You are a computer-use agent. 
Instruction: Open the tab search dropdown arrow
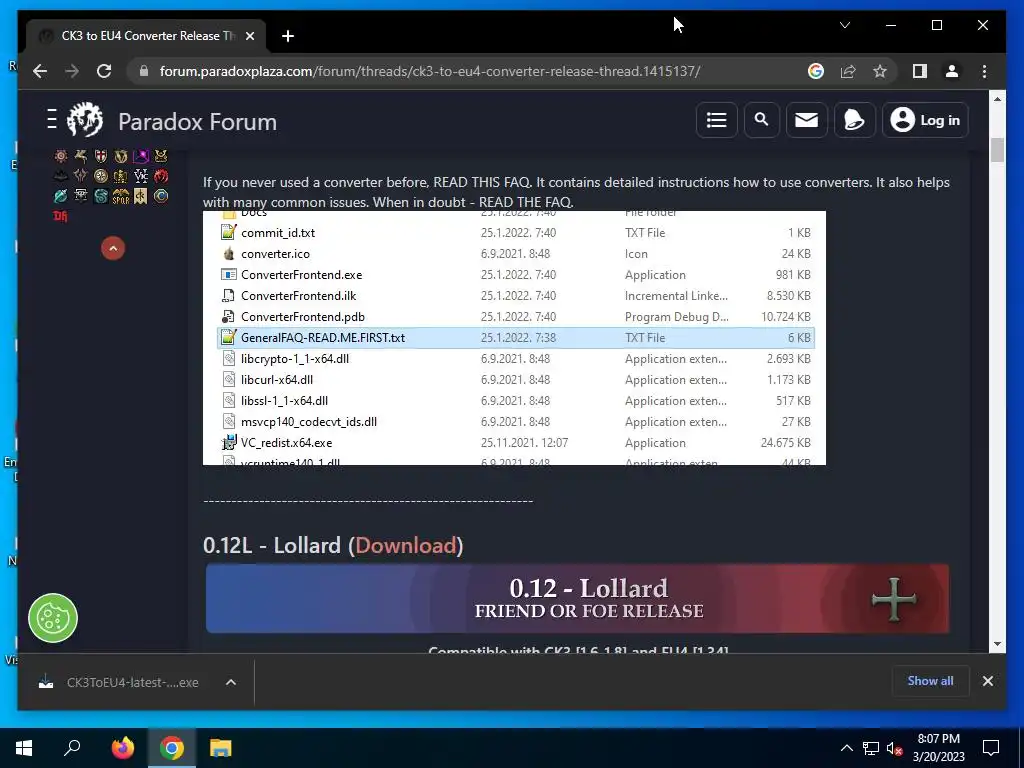844,25
